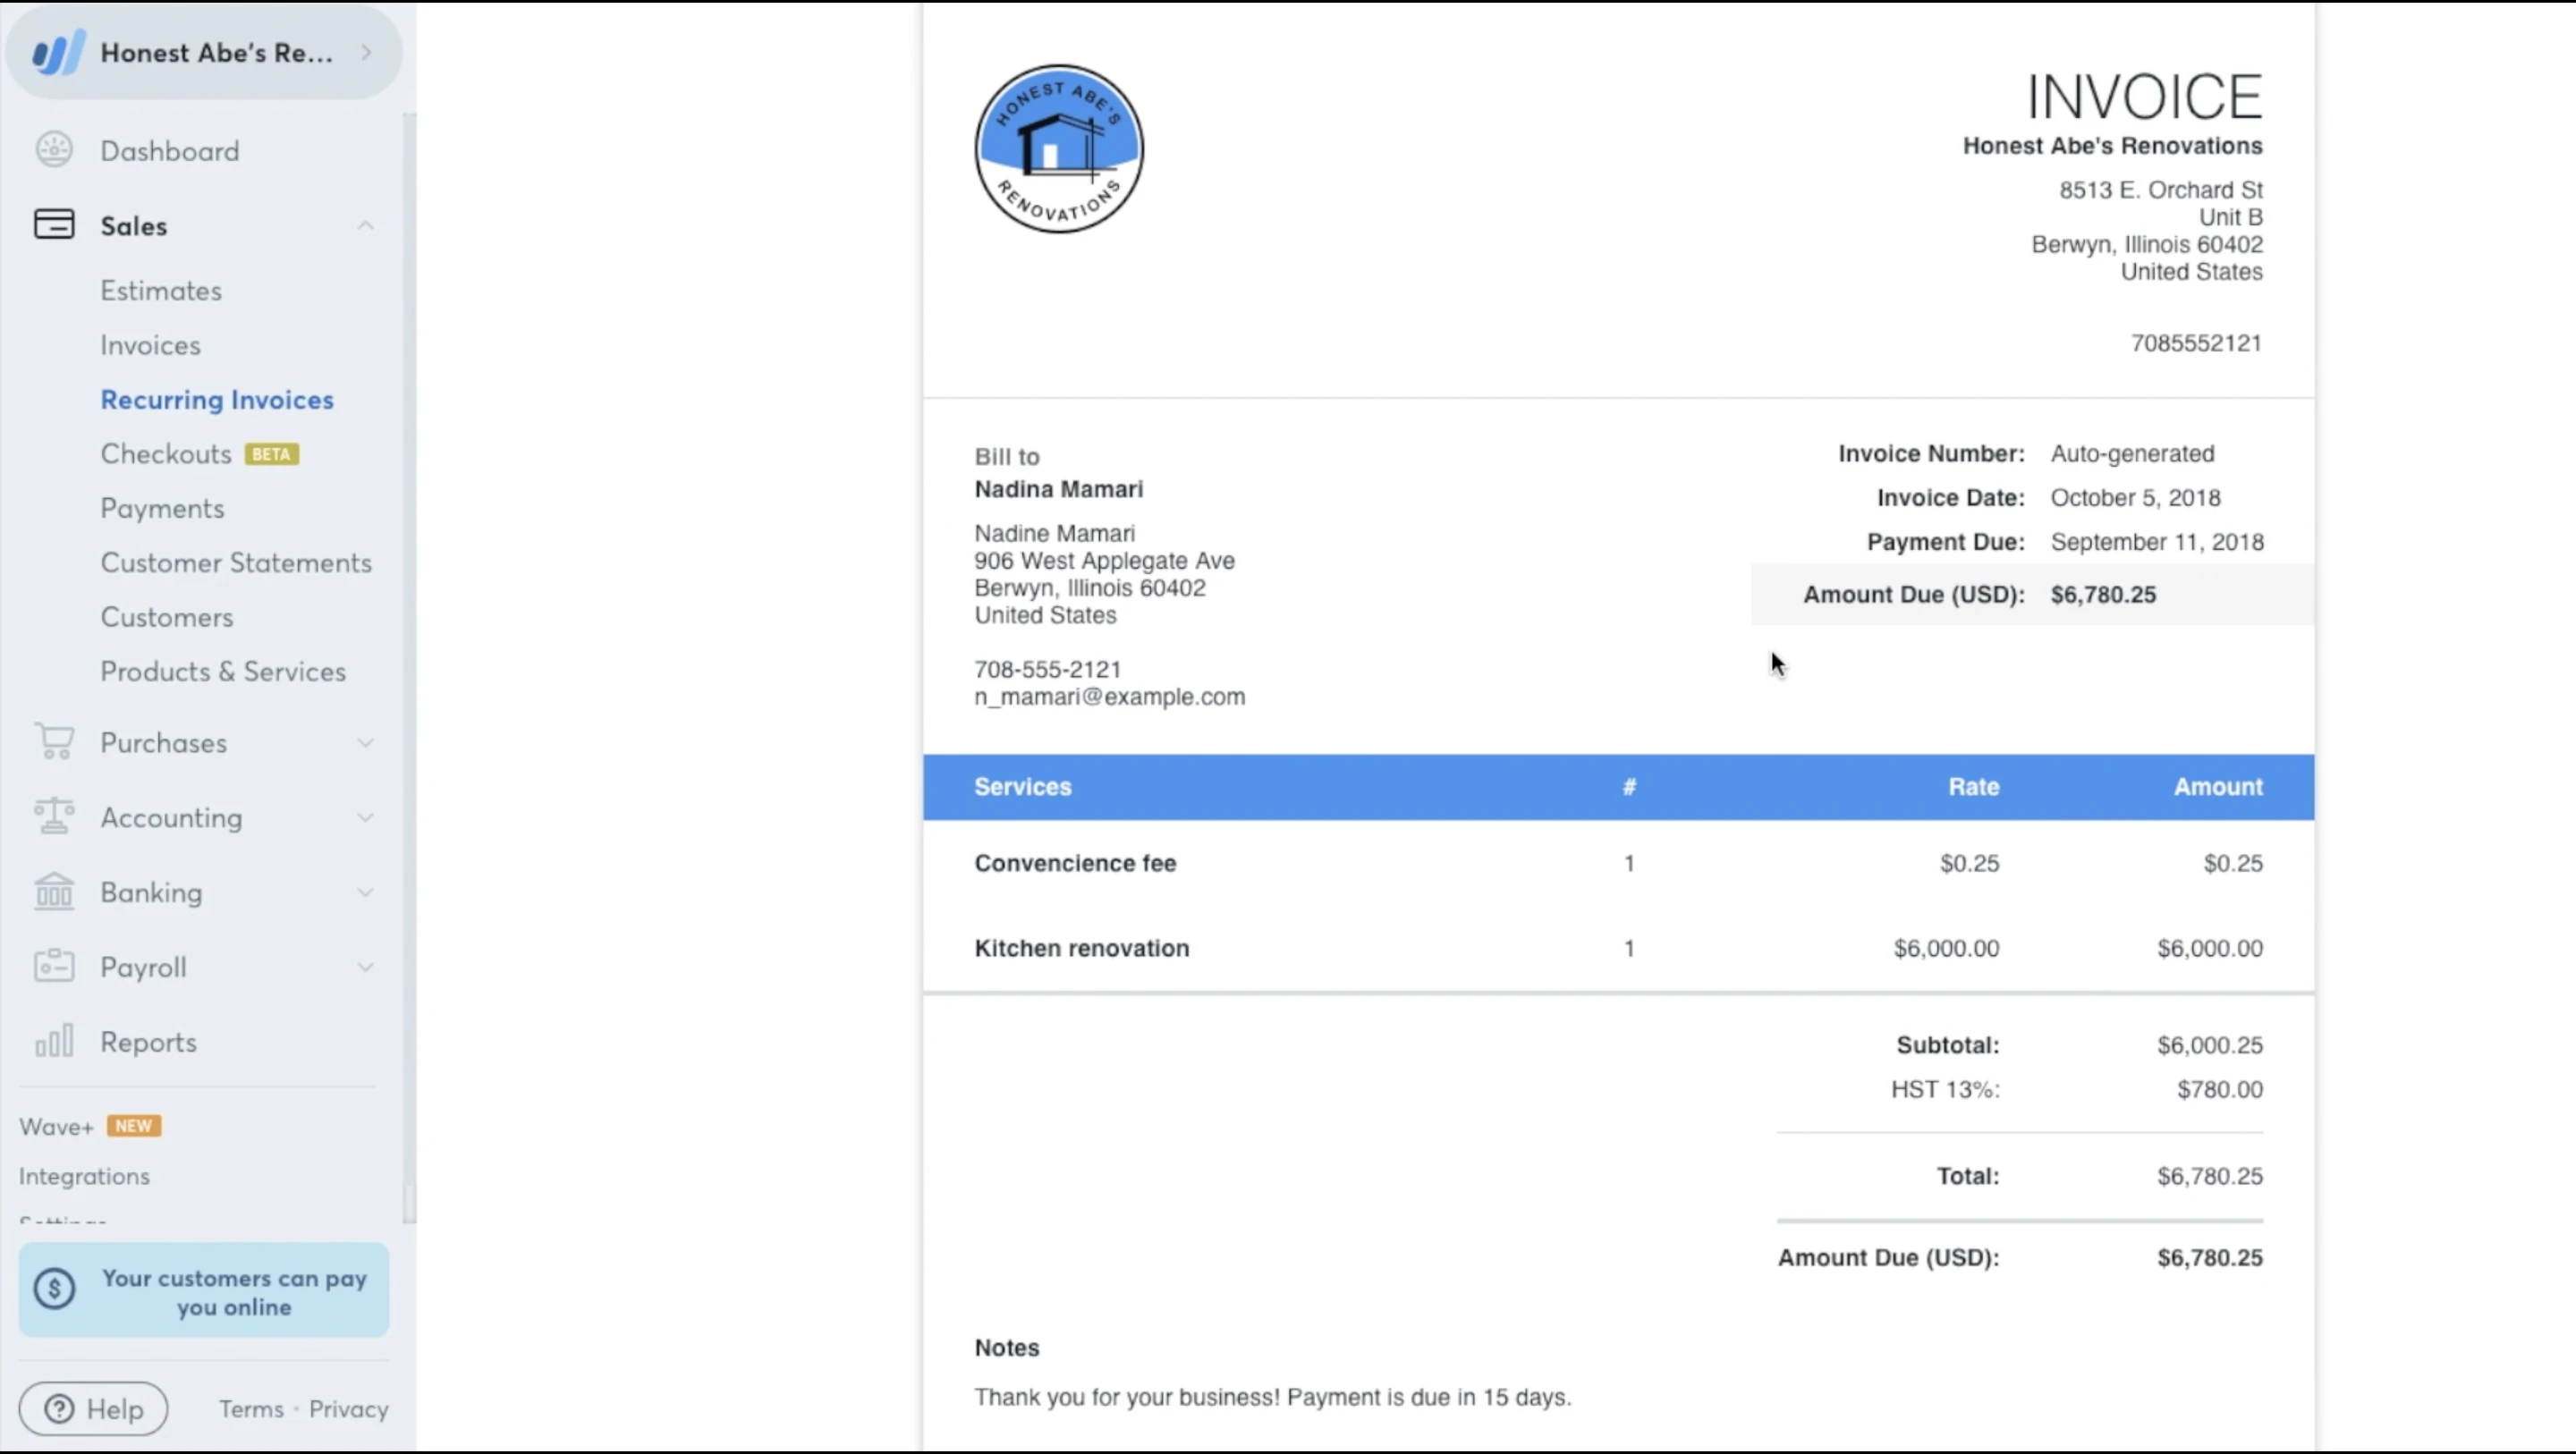Click the Accounting scales icon
Viewport: 2576px width, 1454px height.
pos(54,817)
